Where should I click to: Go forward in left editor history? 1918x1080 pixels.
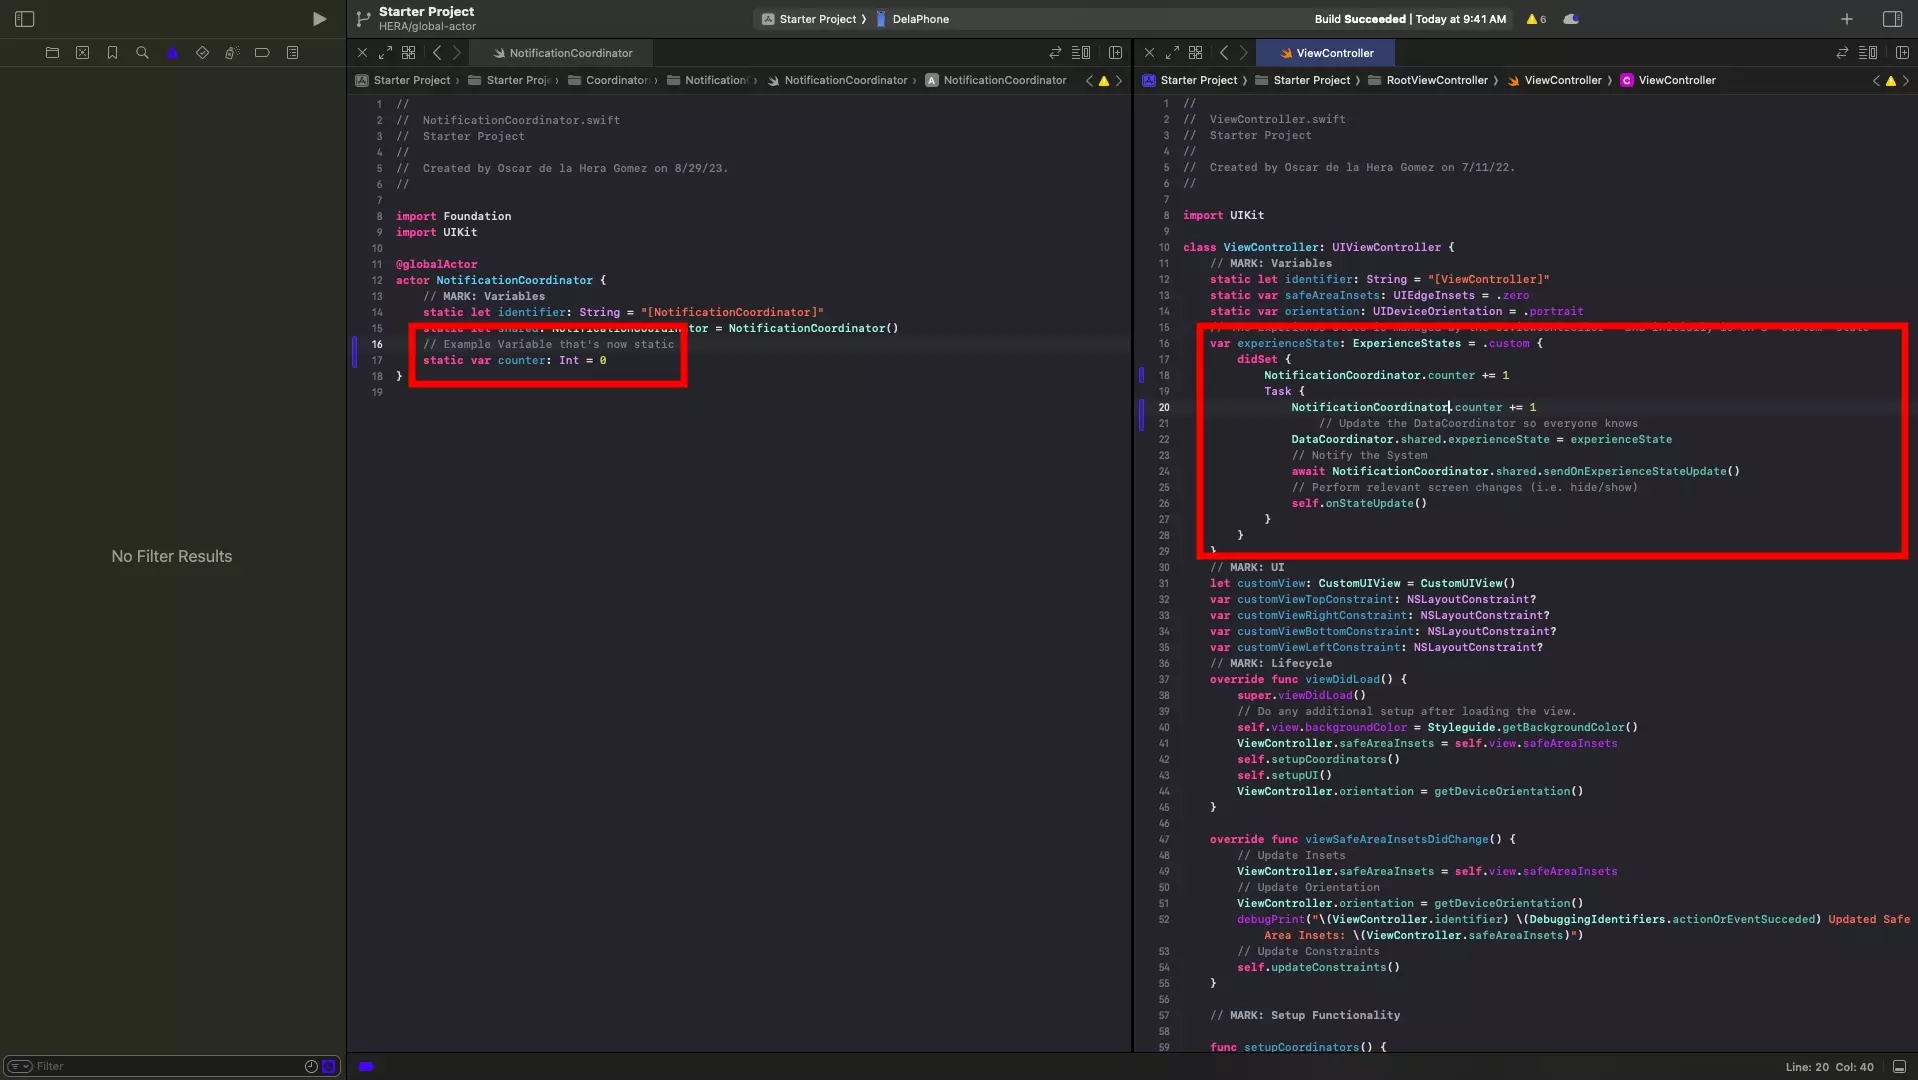tap(457, 53)
